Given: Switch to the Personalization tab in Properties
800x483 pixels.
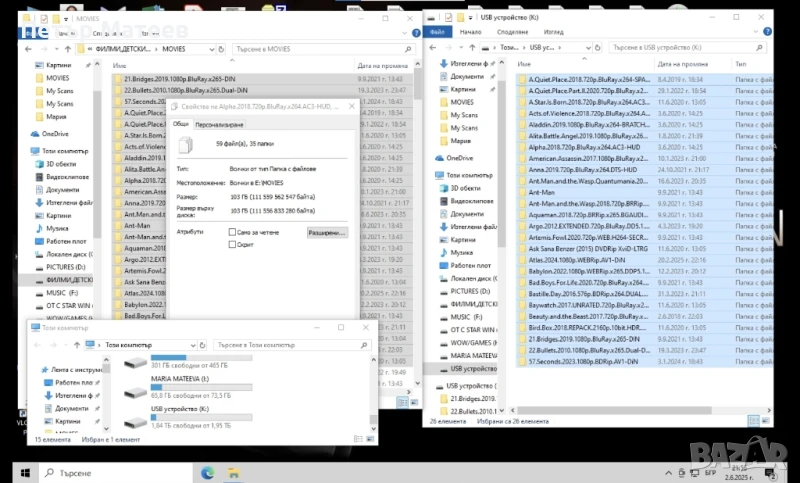Looking at the screenshot, I should pos(220,124).
